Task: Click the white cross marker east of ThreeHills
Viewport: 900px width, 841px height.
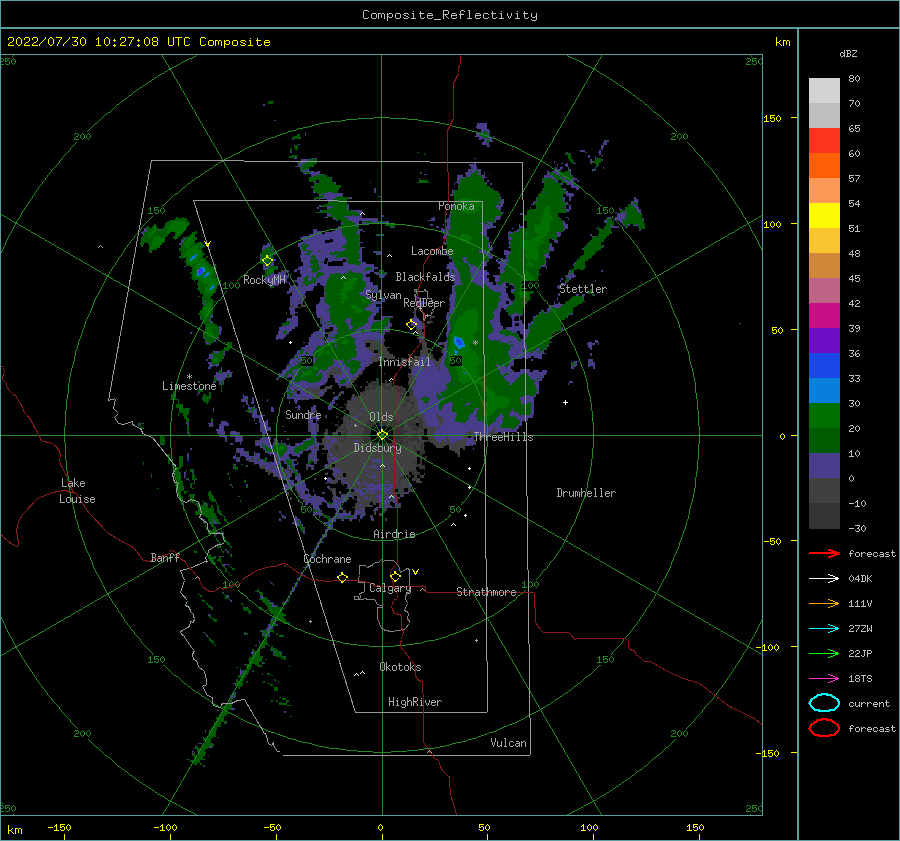Action: (565, 402)
